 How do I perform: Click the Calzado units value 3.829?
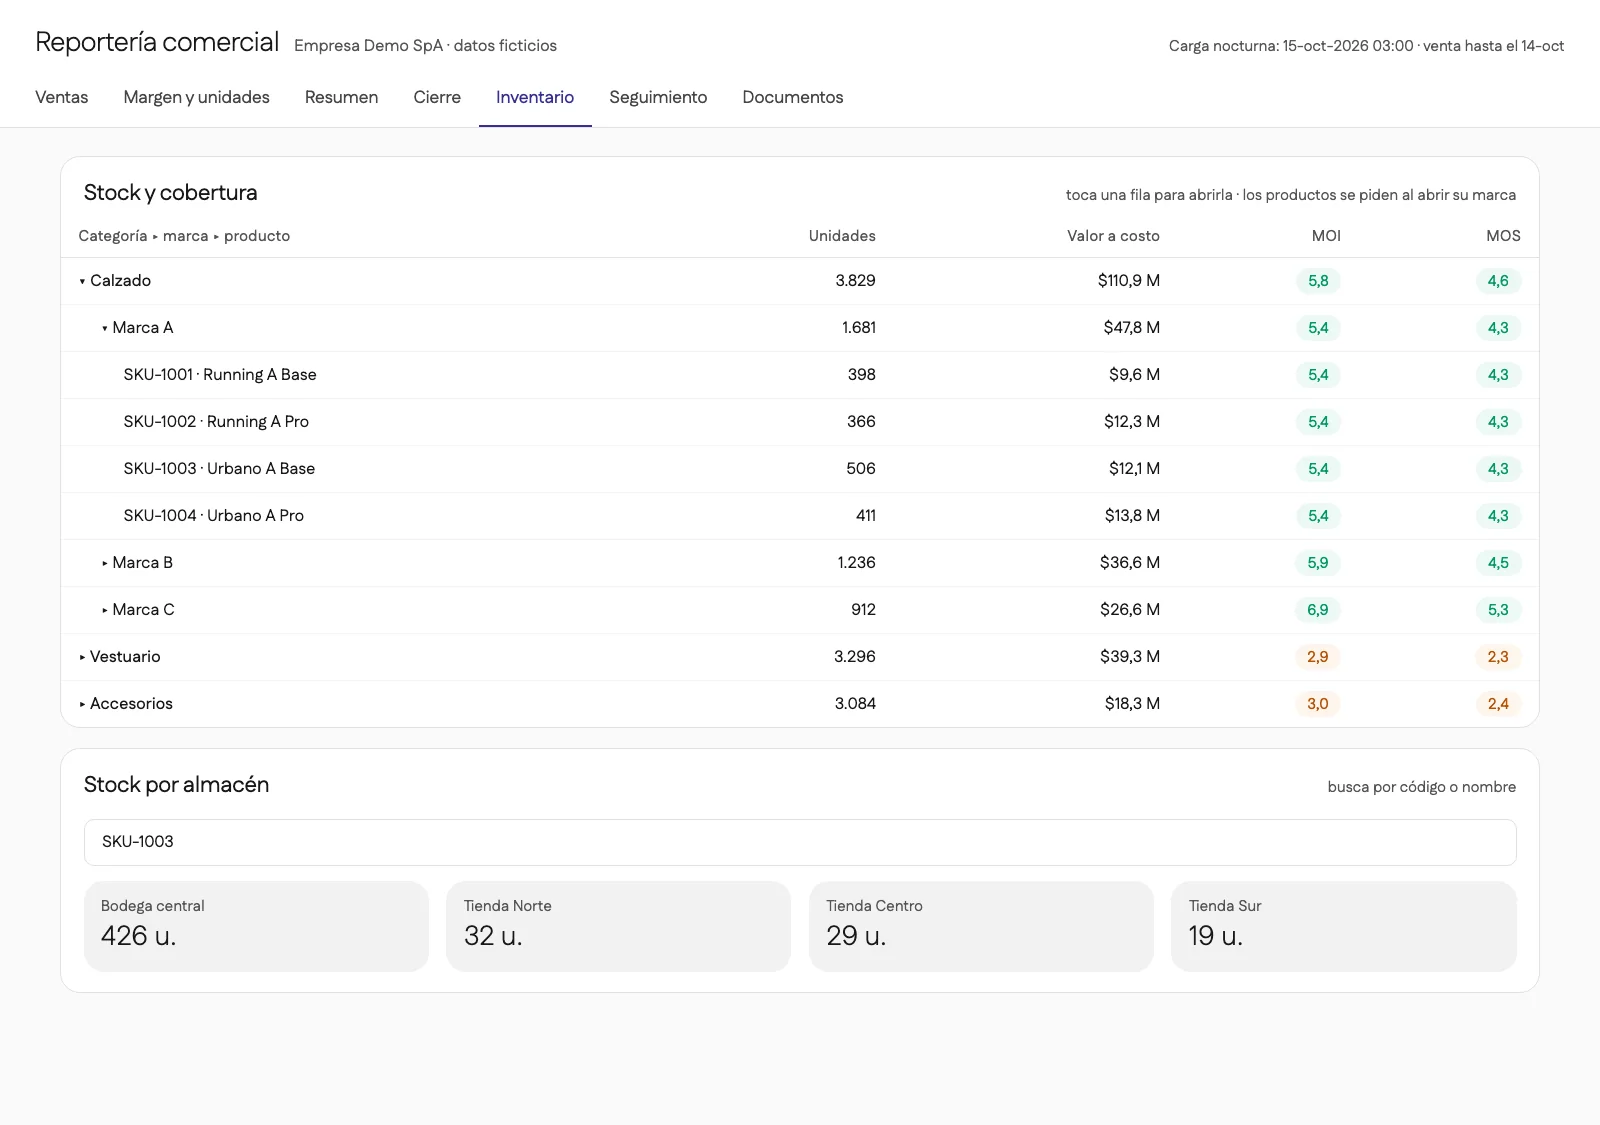(x=855, y=281)
